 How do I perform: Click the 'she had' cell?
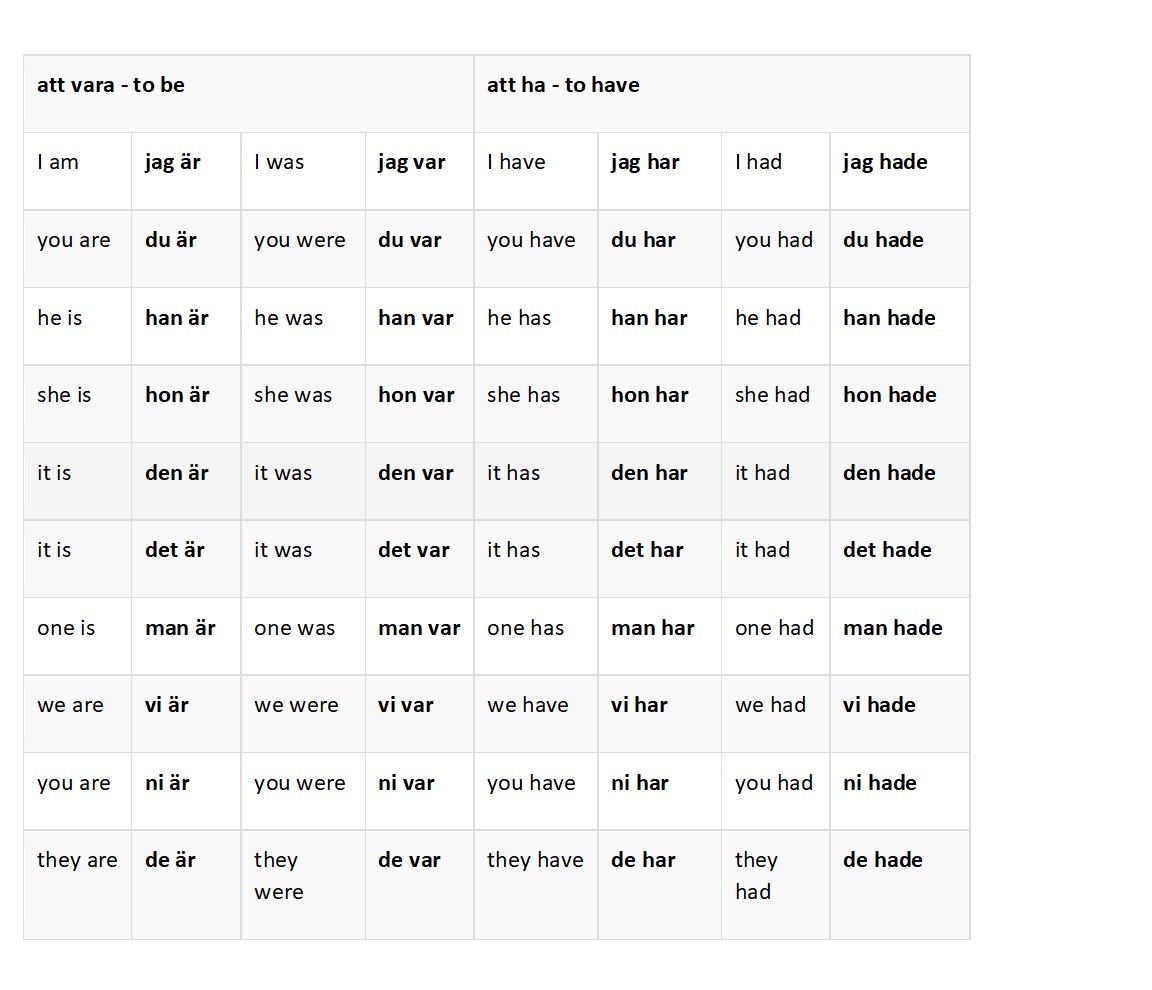[x=776, y=404]
